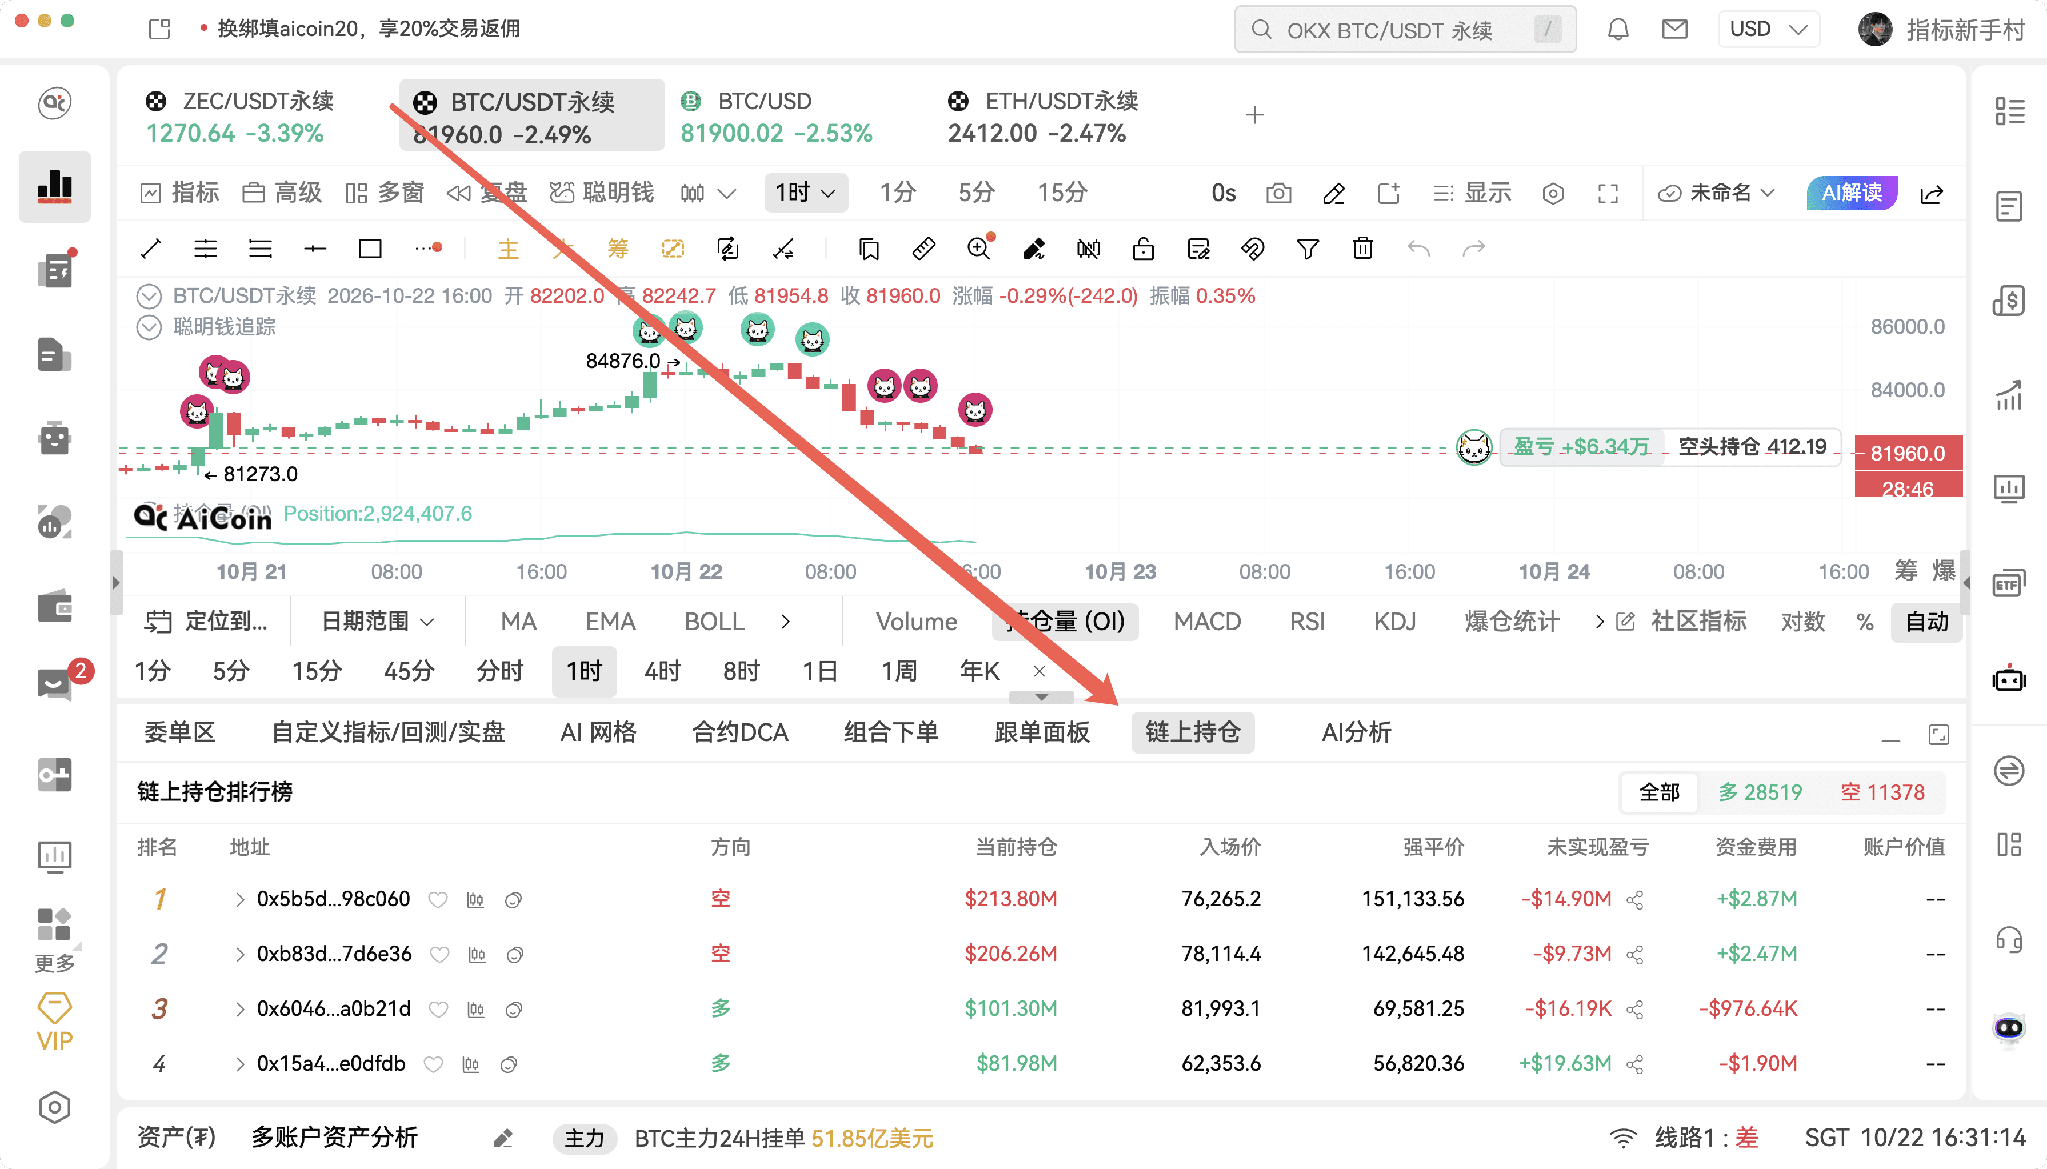This screenshot has width=2047, height=1169.
Task: Open the 未命名 layout dropdown
Action: tap(1717, 193)
